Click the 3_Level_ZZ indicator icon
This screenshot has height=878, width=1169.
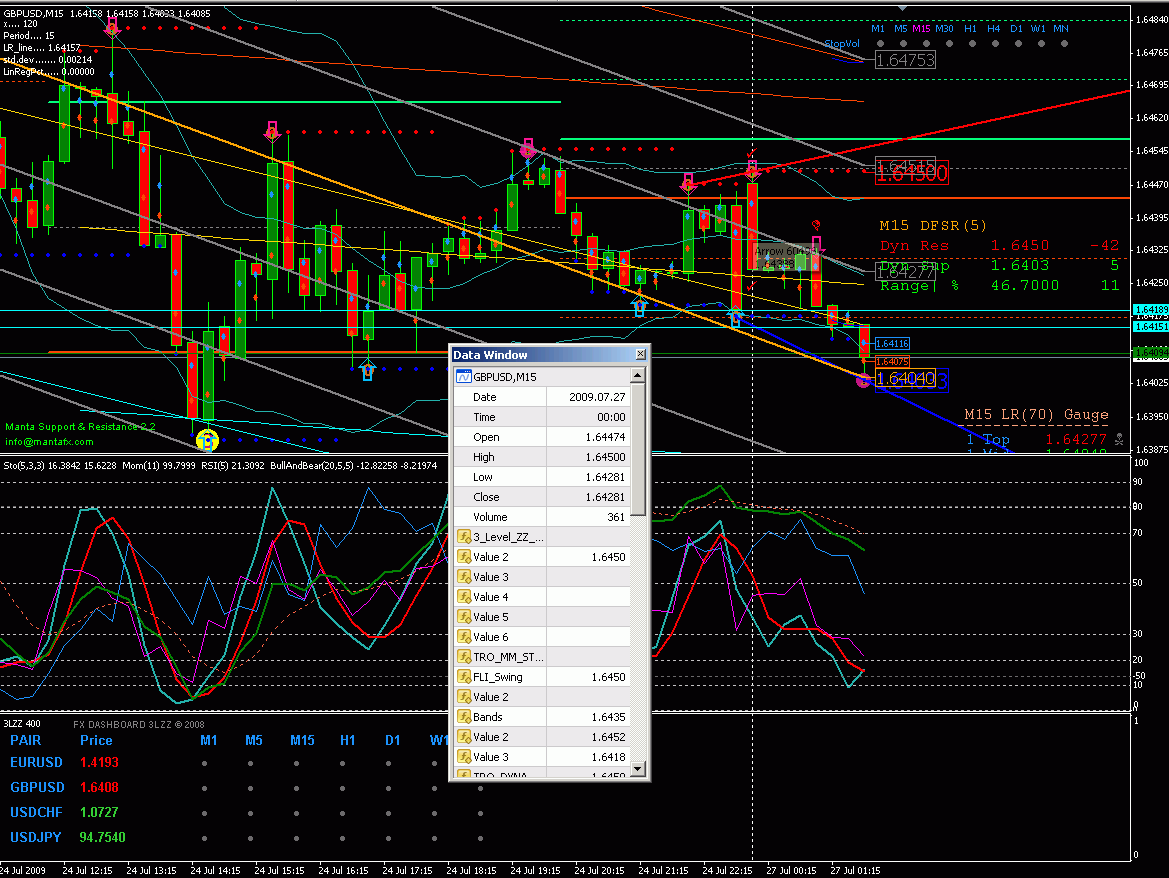[x=464, y=537]
